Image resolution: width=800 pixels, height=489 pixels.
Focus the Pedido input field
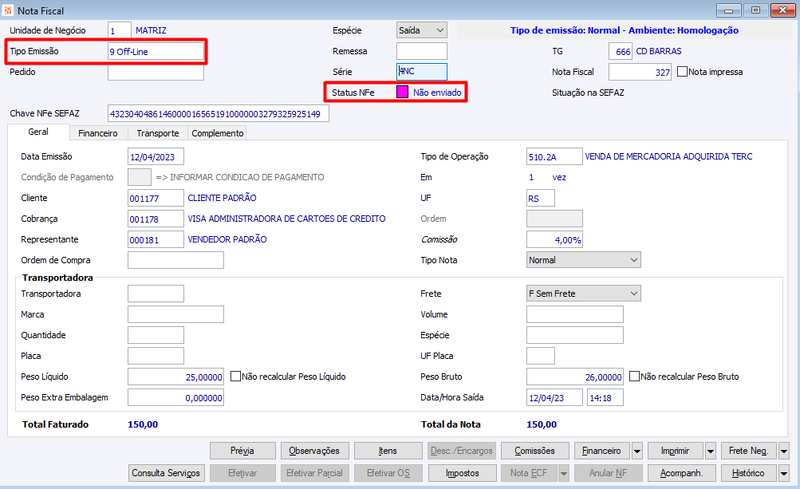pyautogui.click(x=156, y=72)
